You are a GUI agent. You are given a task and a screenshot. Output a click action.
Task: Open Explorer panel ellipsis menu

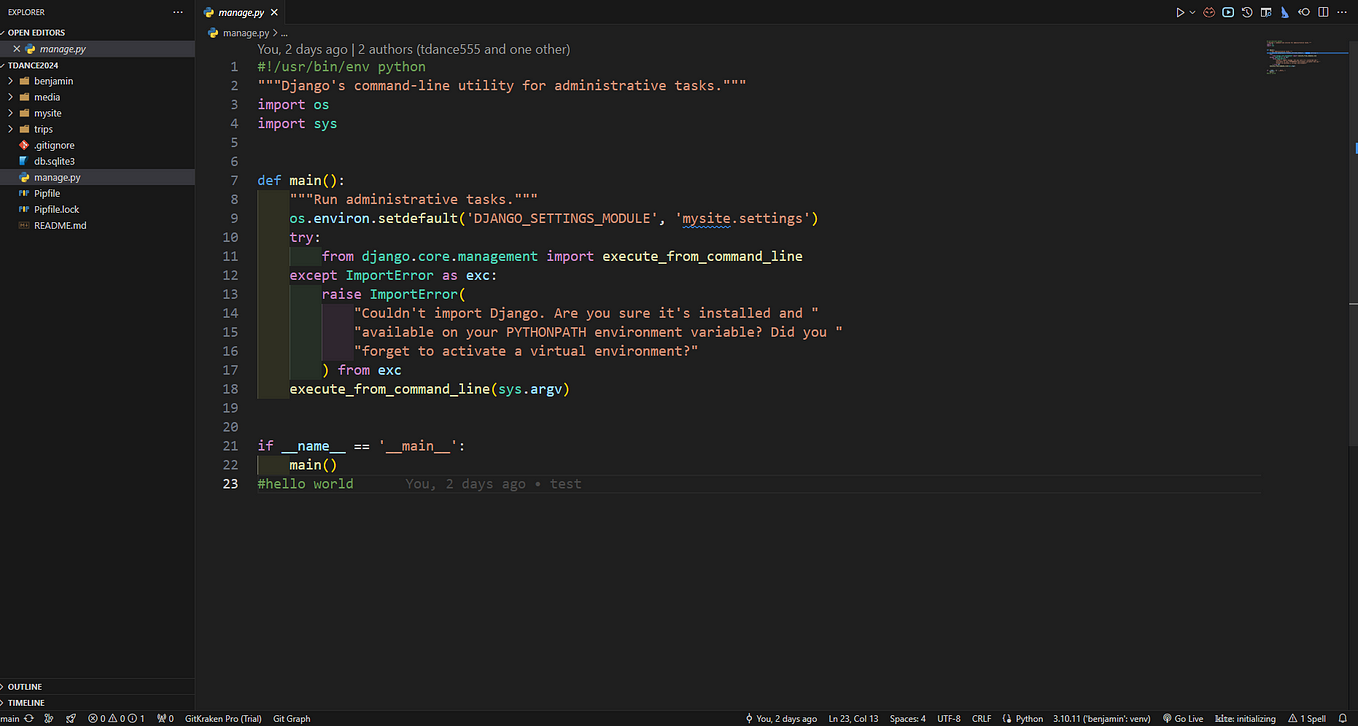click(178, 12)
